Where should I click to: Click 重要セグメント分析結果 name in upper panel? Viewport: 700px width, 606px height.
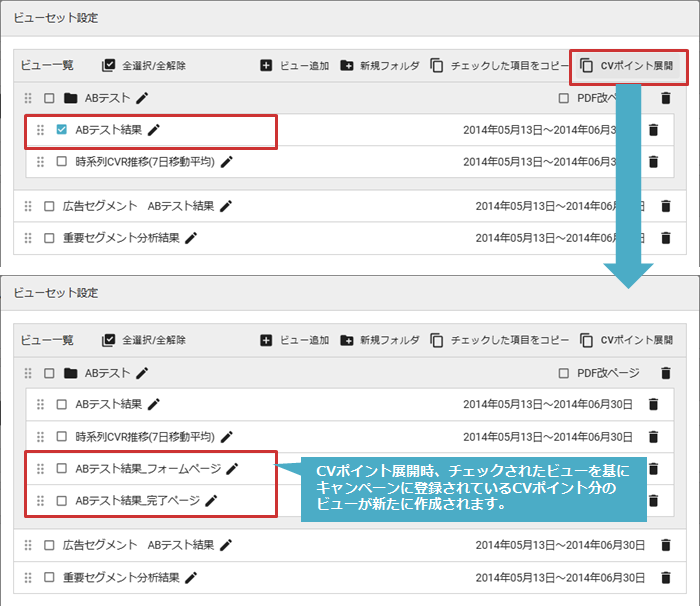pyautogui.click(x=121, y=238)
